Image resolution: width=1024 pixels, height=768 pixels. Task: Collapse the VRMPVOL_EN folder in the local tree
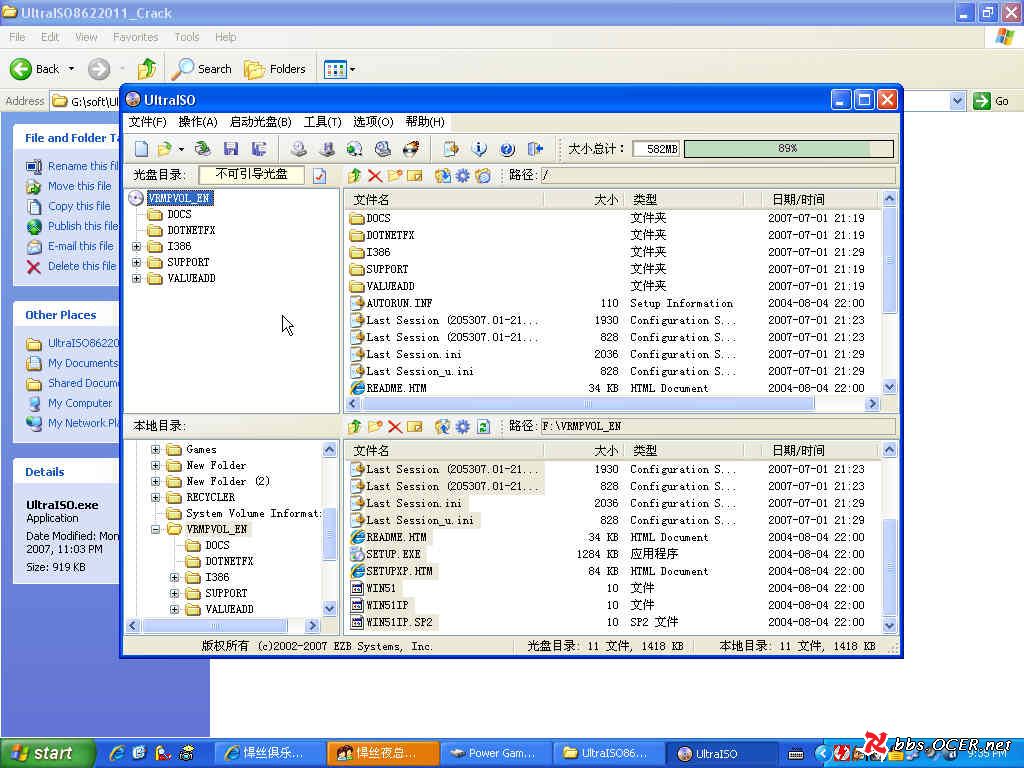155,530
